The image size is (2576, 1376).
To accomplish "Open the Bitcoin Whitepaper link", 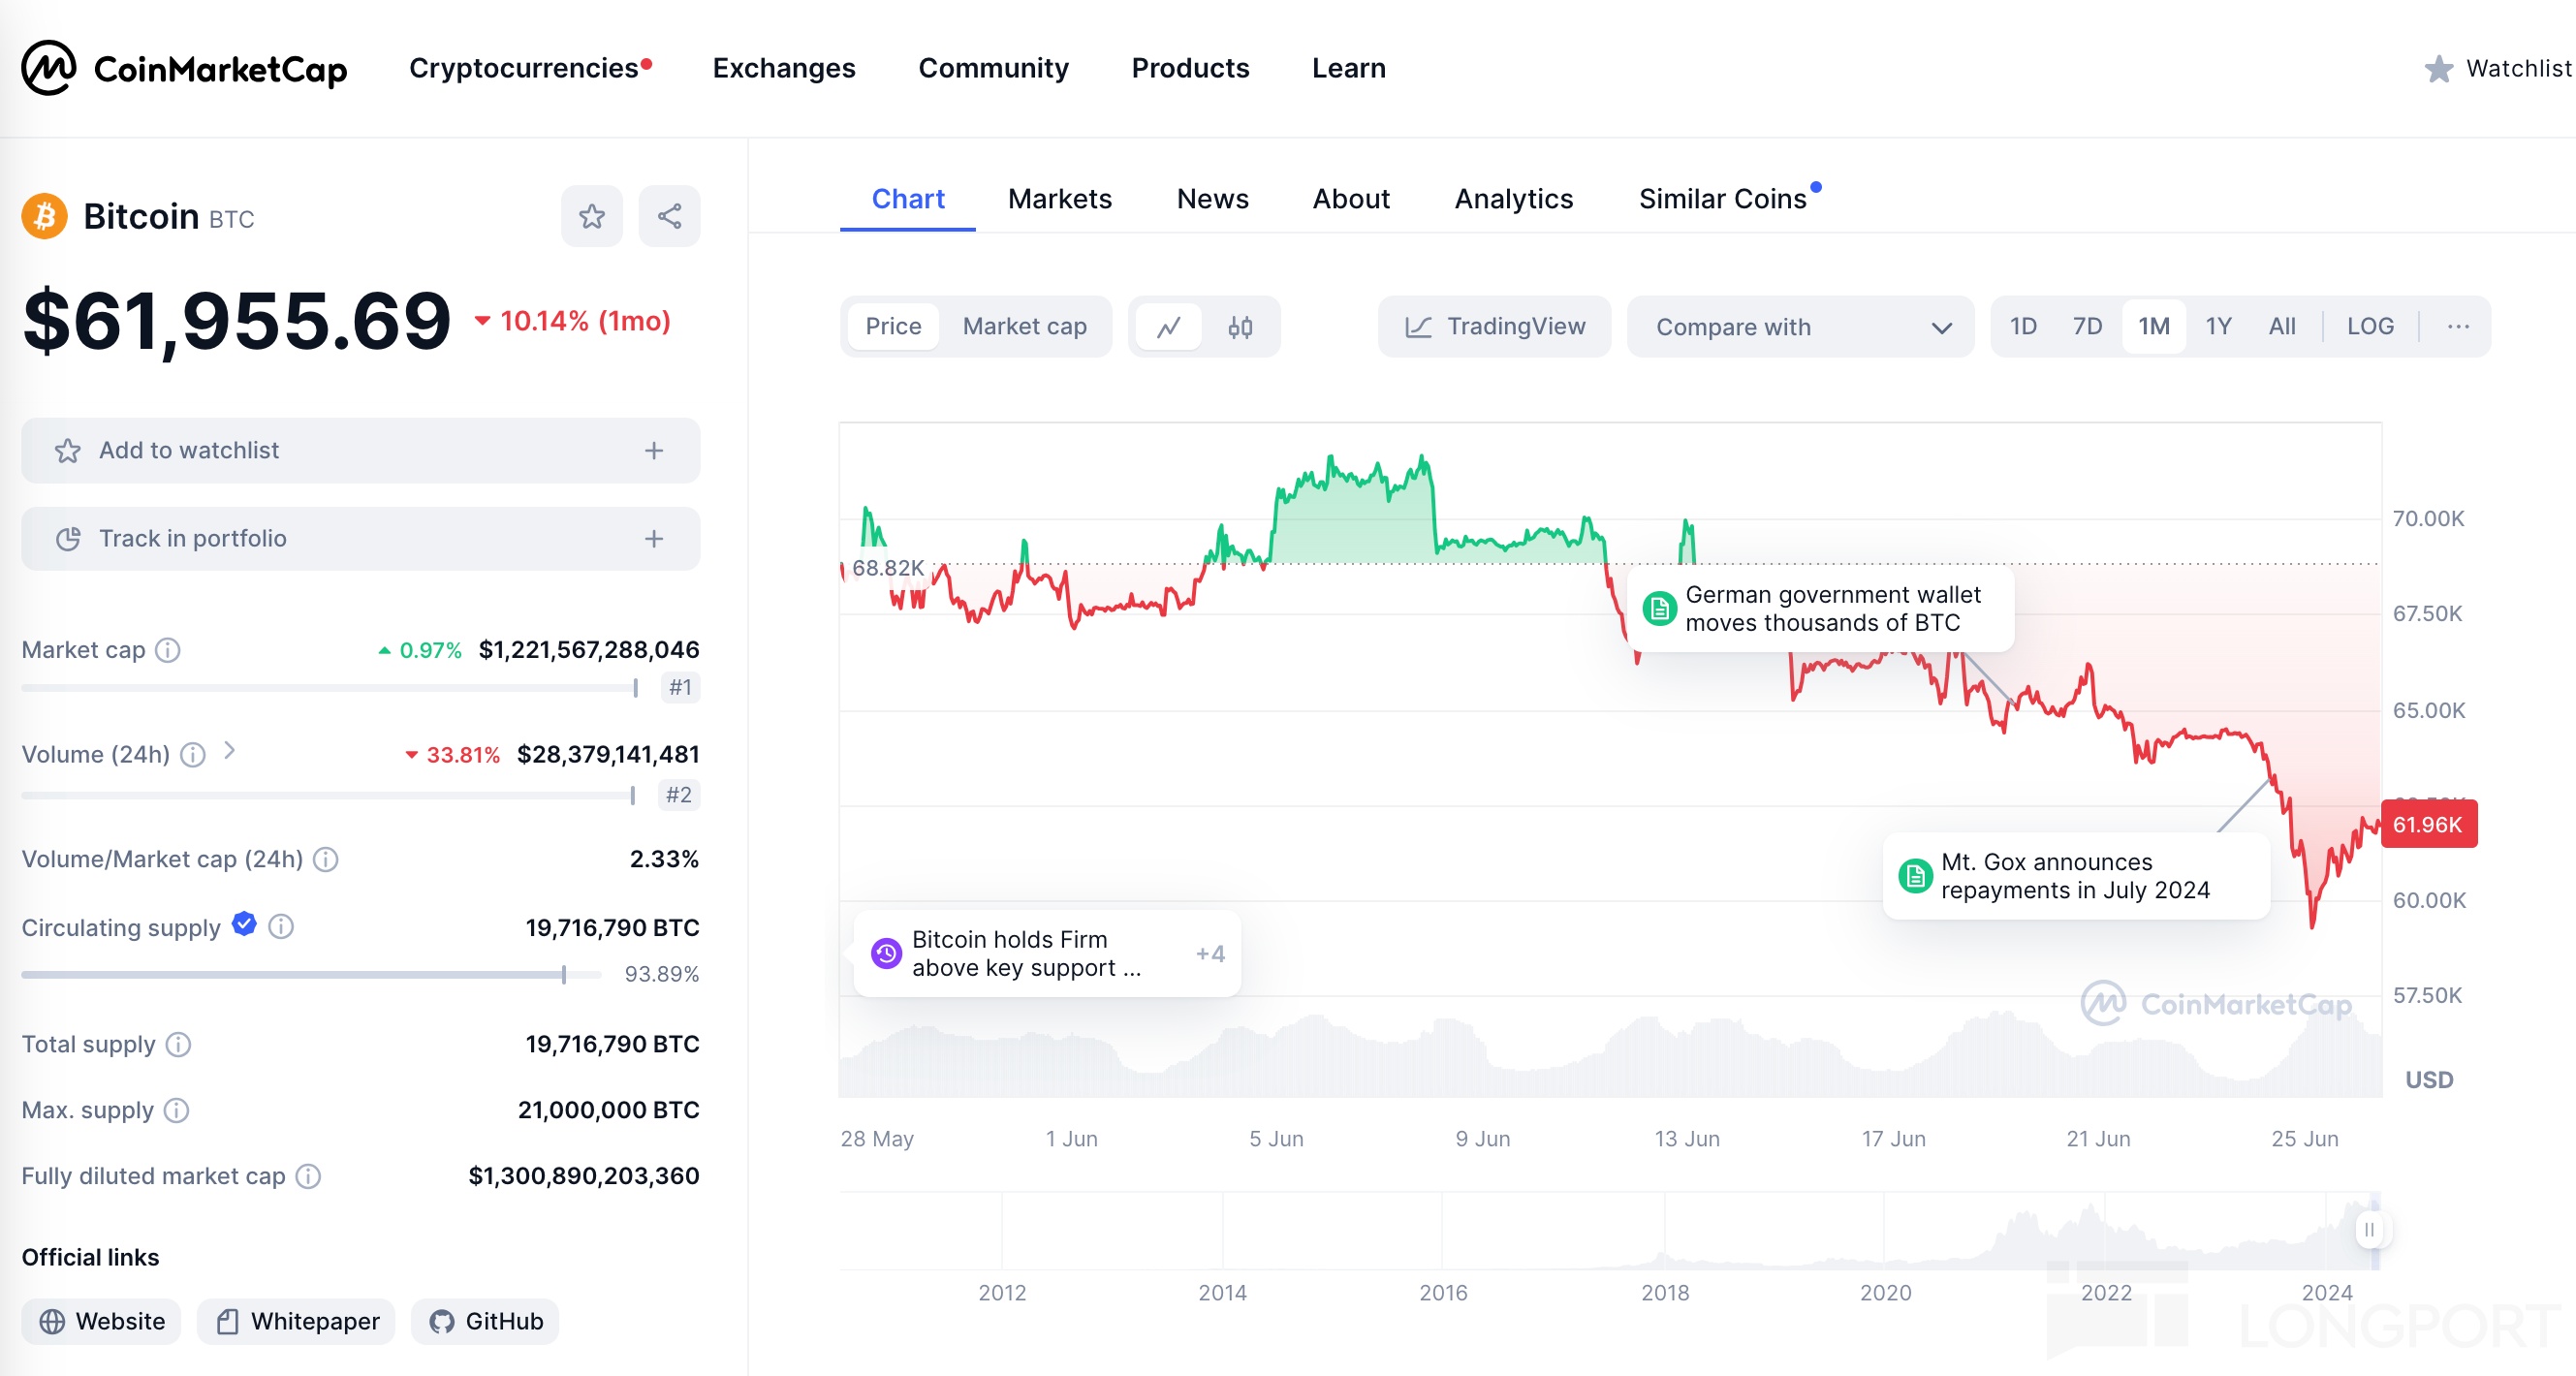I will tap(296, 1322).
